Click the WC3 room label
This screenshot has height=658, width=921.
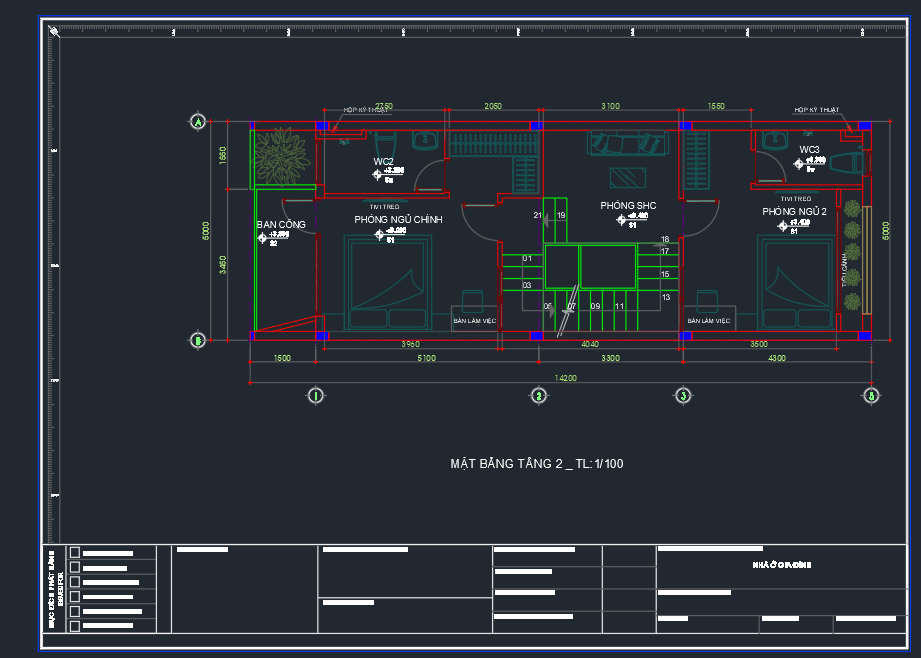pyautogui.click(x=809, y=150)
